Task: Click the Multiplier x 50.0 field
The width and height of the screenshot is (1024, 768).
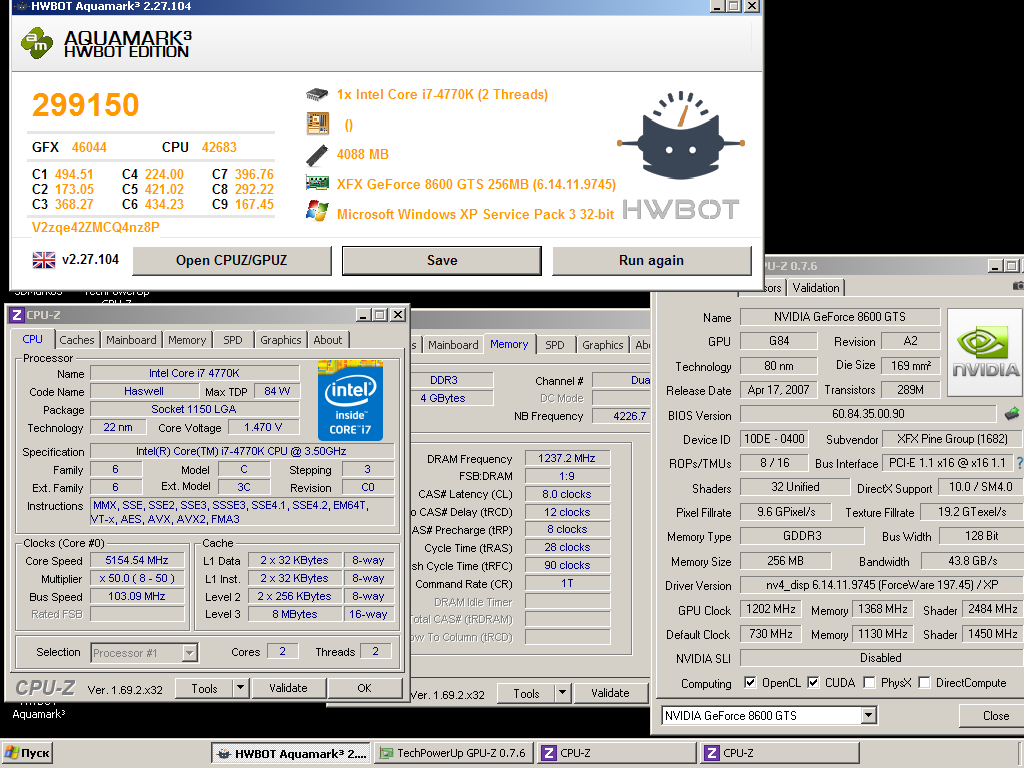Action: [x=137, y=579]
